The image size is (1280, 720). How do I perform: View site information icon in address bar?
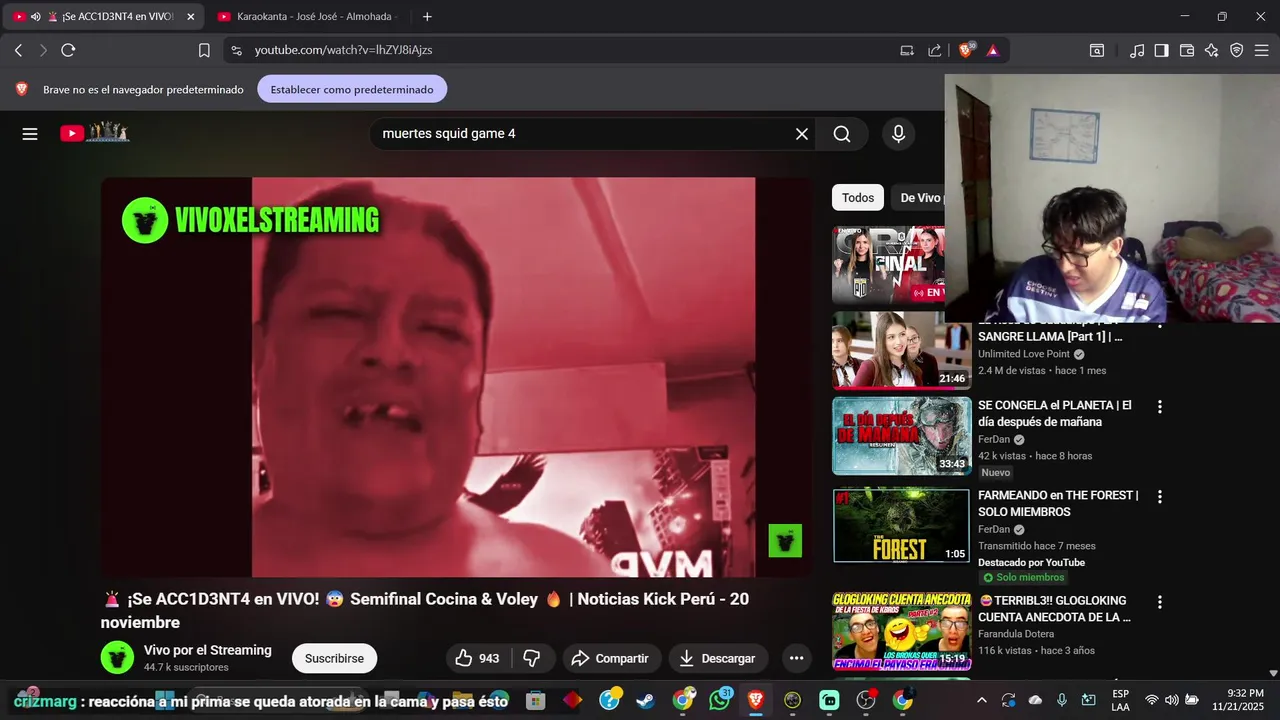235,50
